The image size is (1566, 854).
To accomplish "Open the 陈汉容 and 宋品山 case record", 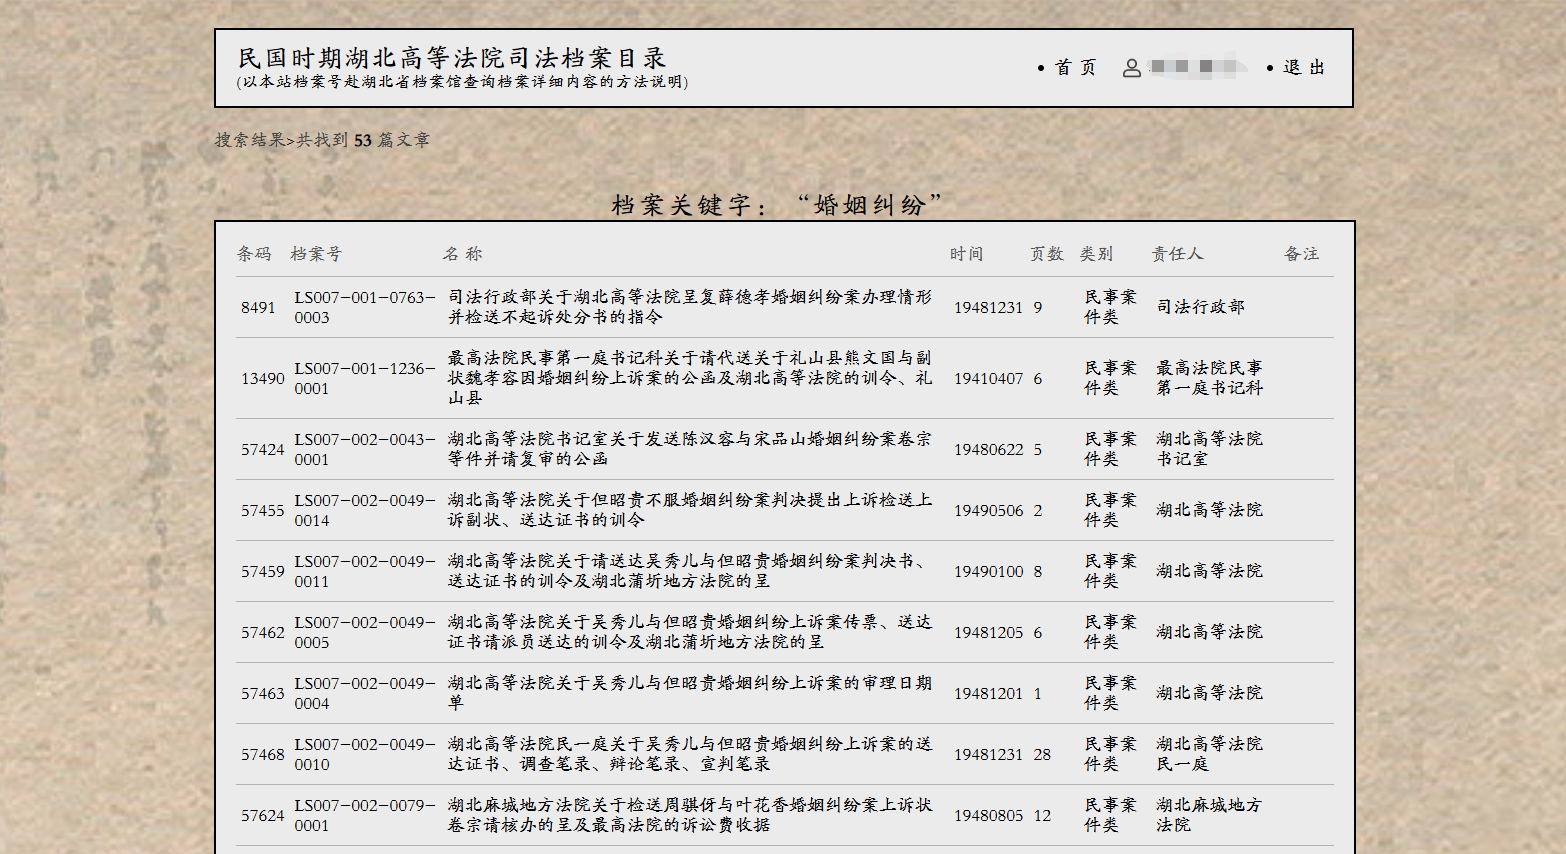I will pos(689,449).
